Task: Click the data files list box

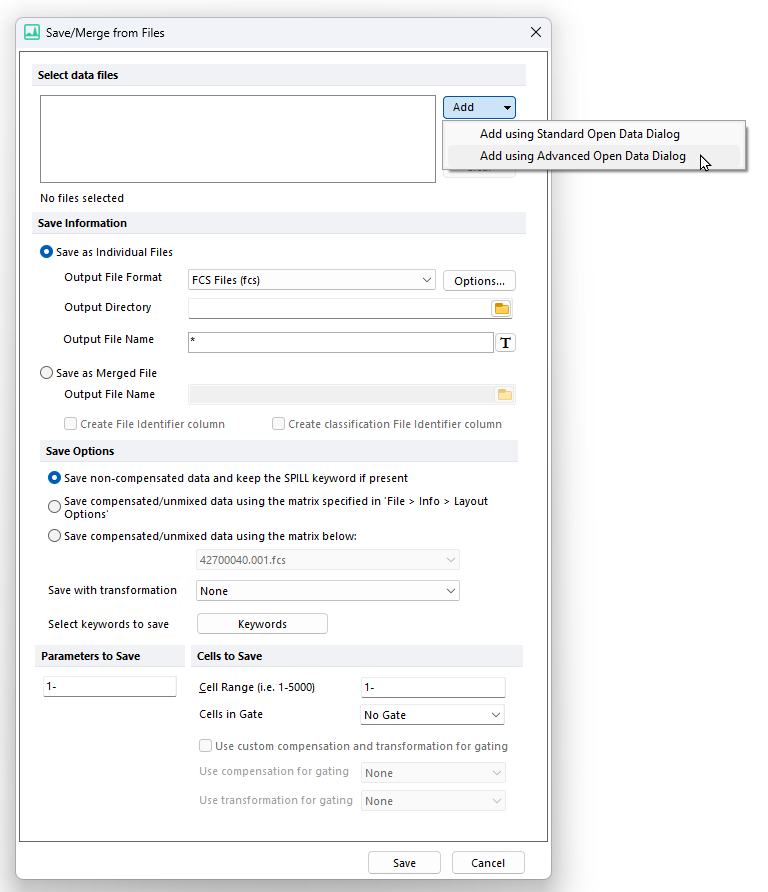Action: click(x=238, y=139)
